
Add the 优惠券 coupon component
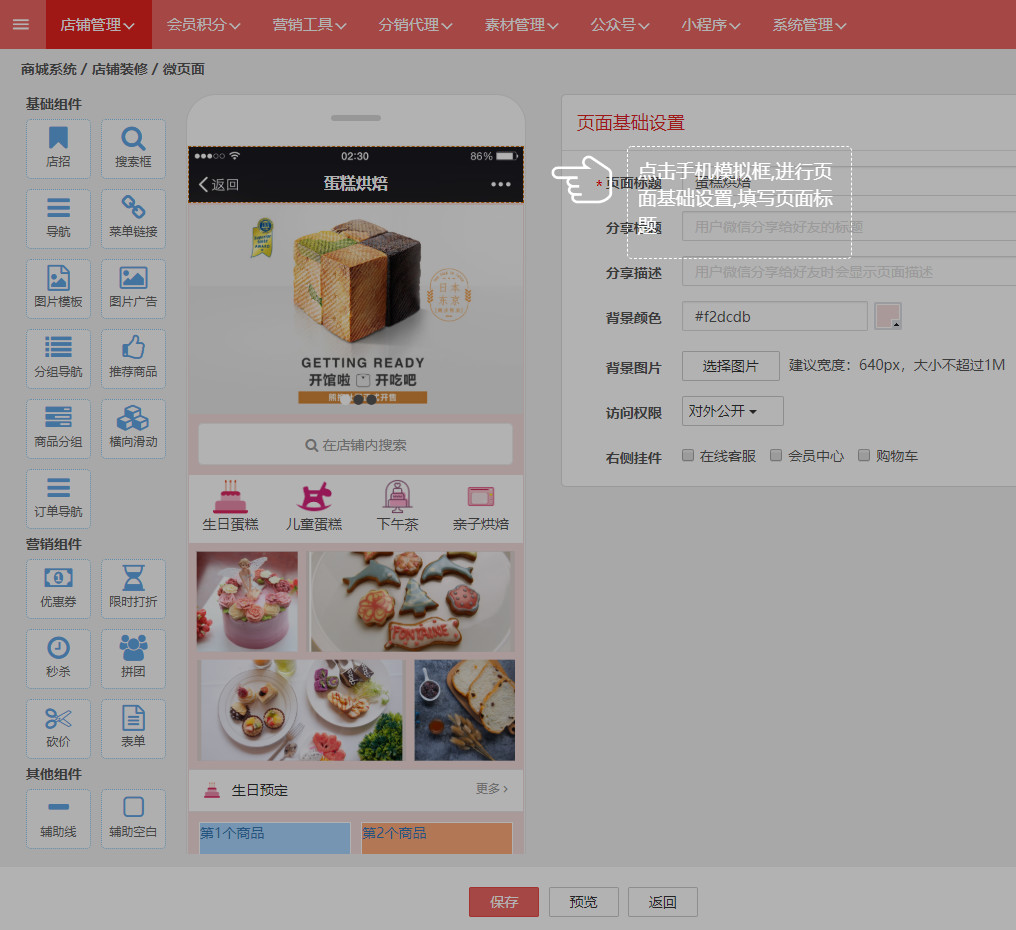click(58, 589)
